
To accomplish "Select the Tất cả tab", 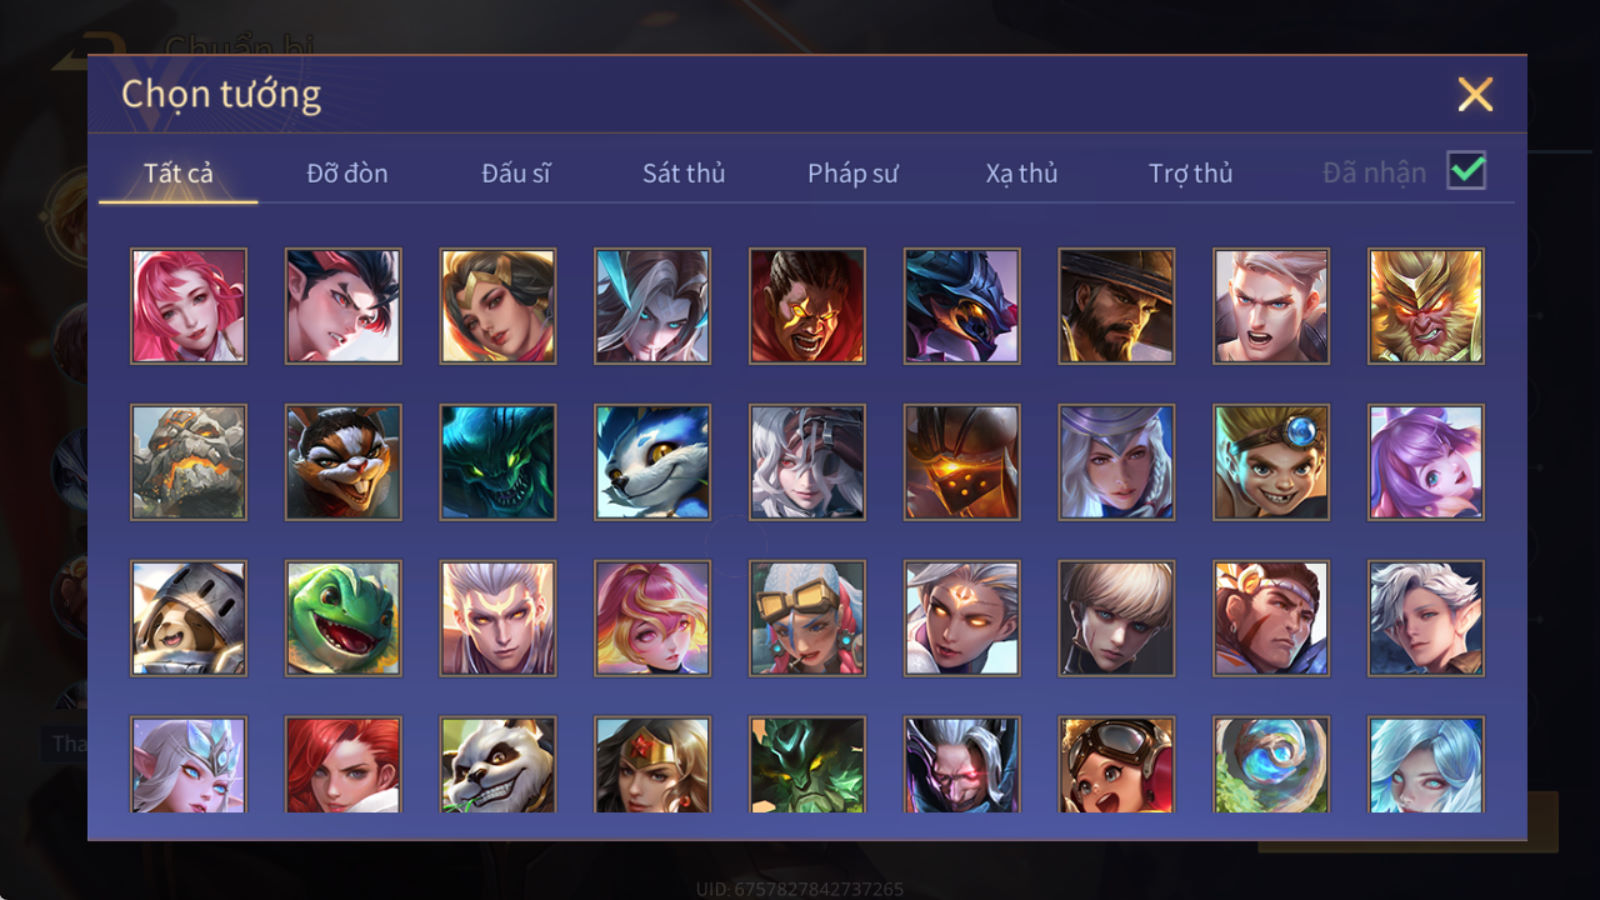I will 178,173.
